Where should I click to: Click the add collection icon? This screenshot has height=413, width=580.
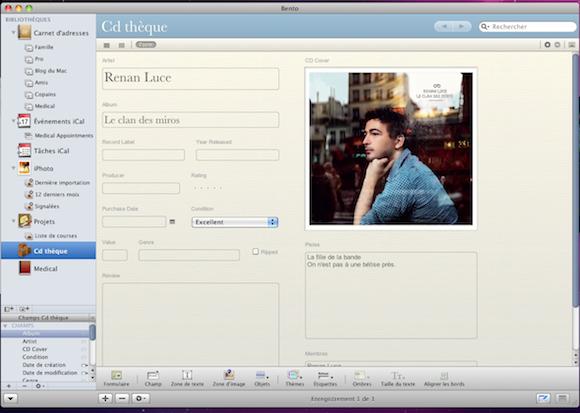[24, 309]
